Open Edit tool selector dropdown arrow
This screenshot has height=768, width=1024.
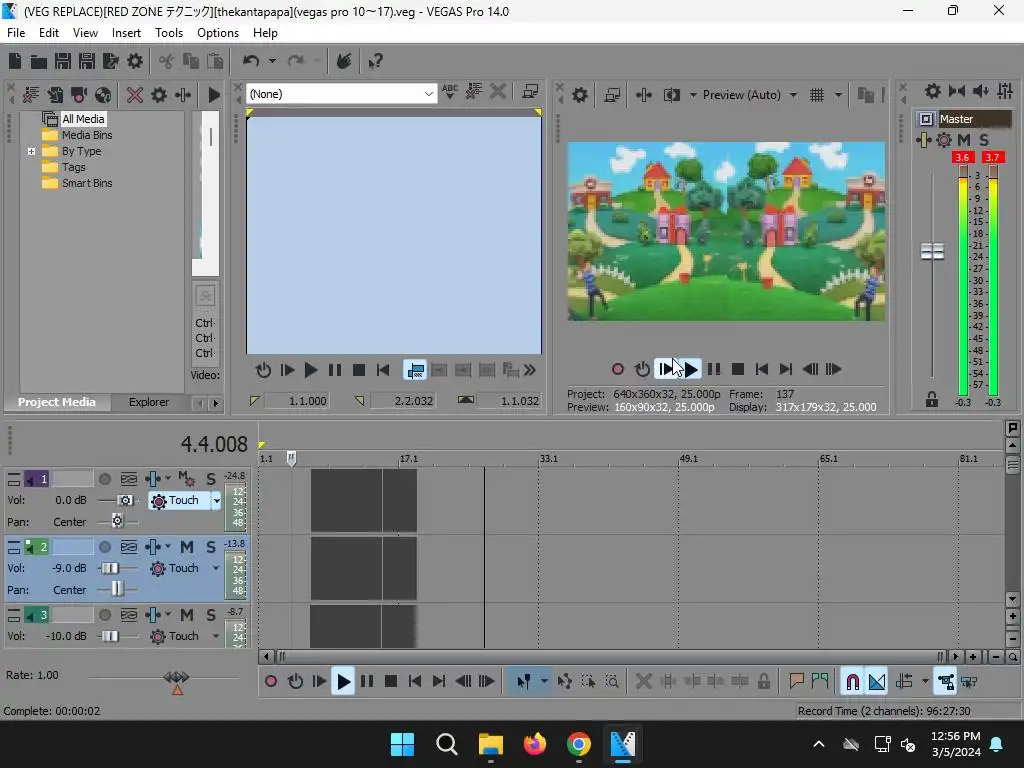point(544,682)
